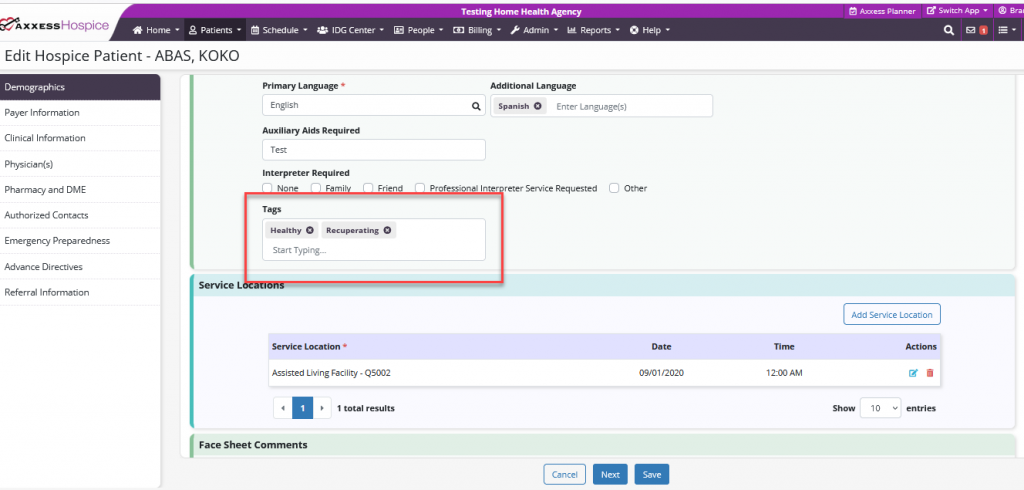Switch to Payer Information section

coord(42,113)
